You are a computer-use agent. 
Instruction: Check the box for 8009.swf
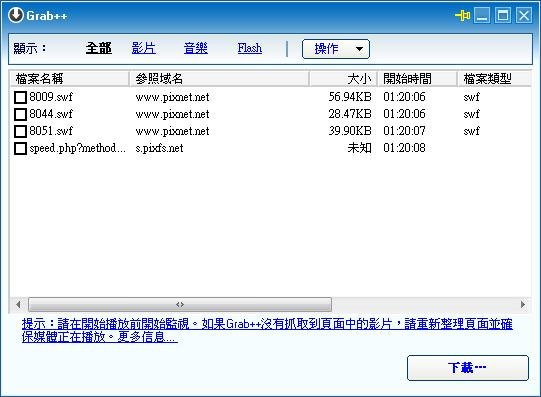tap(20, 97)
